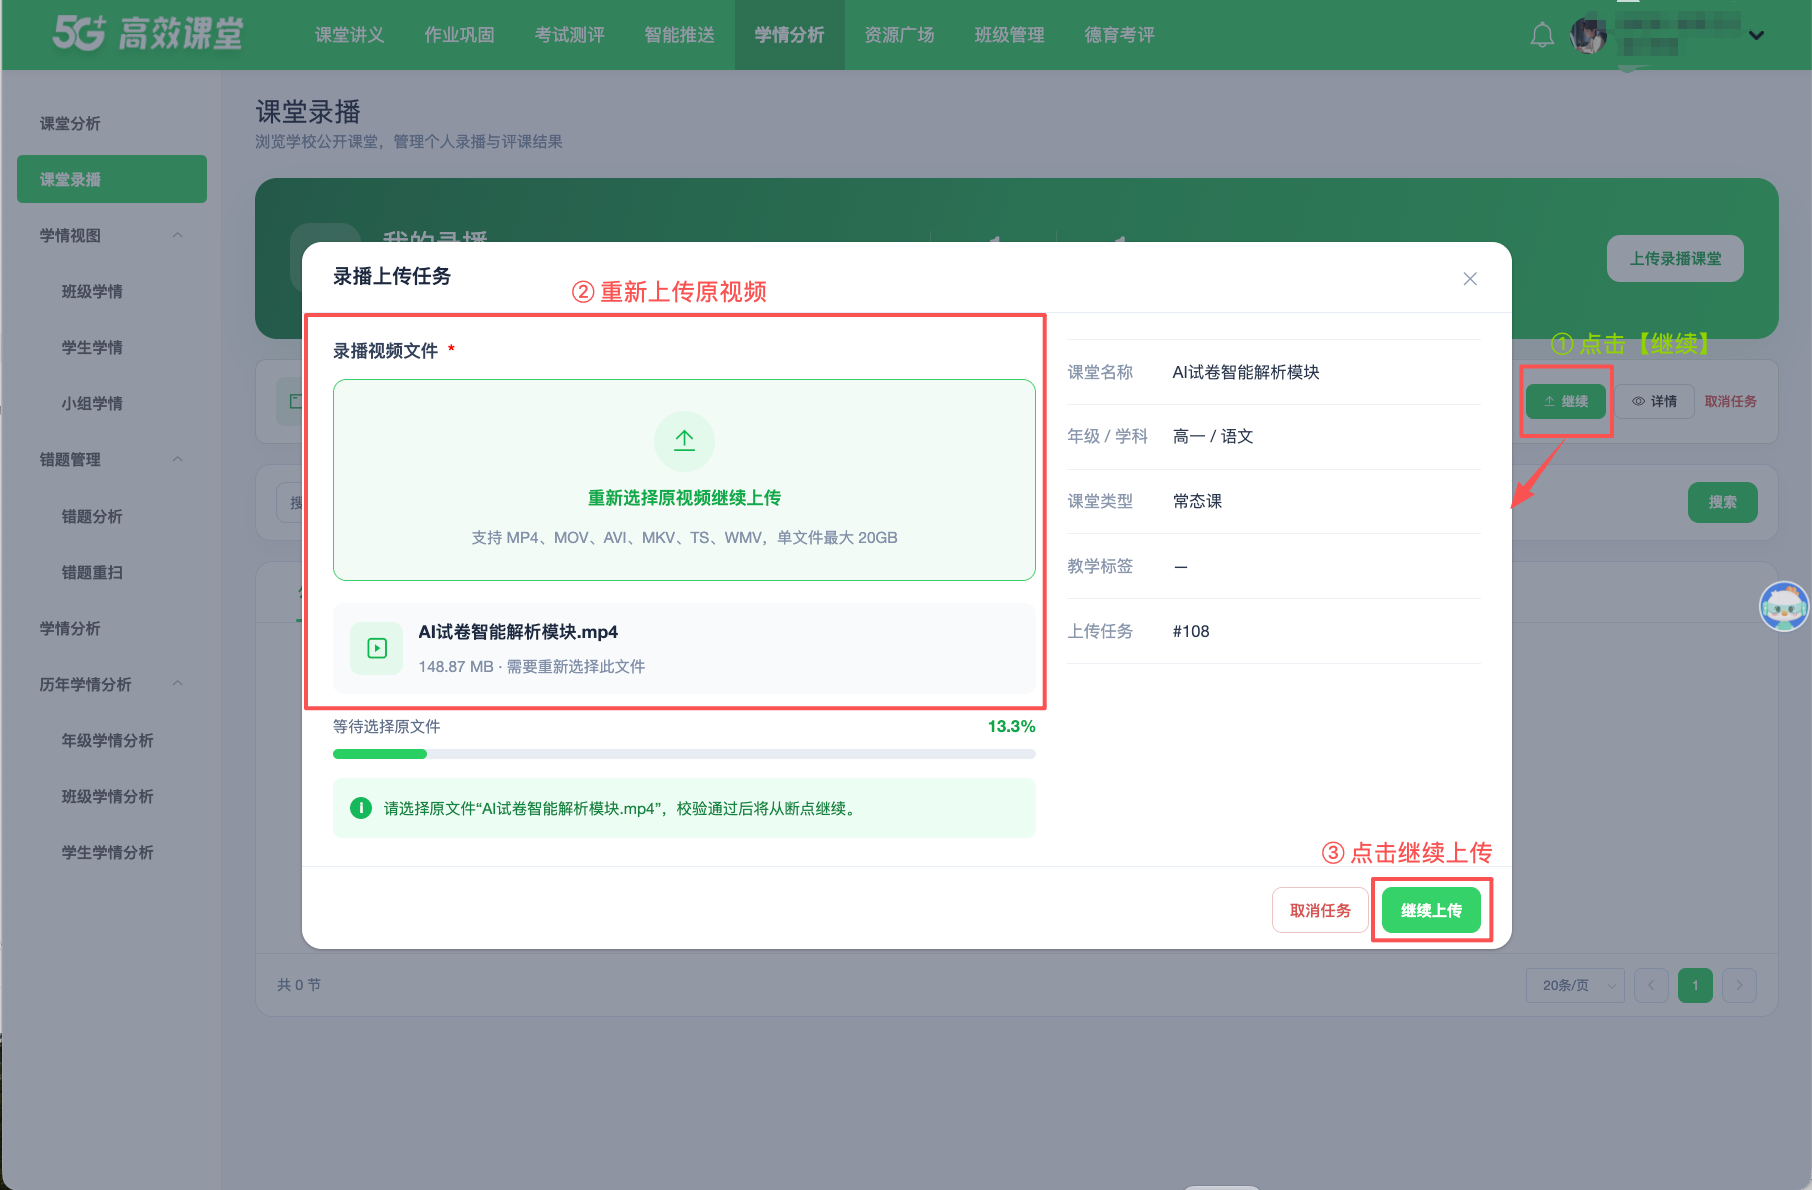Click the red 取消任务 link in task row
1812x1190 pixels.
pos(1730,401)
